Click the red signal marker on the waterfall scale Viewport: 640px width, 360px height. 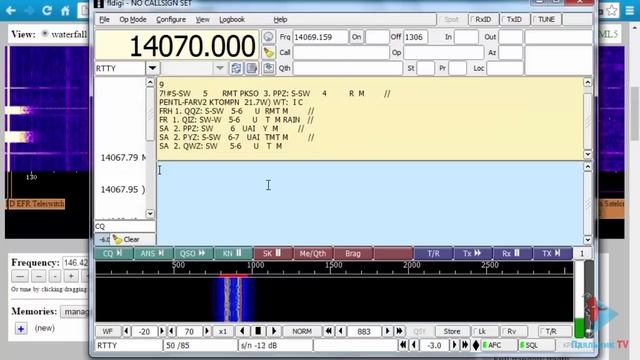(x=233, y=276)
